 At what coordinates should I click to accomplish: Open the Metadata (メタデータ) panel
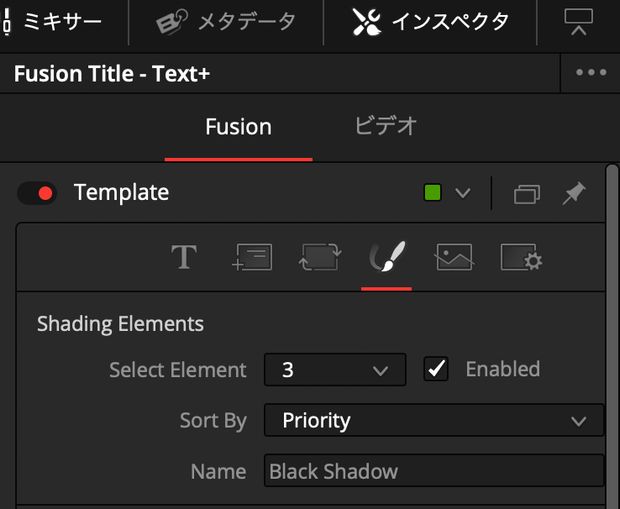tap(226, 22)
